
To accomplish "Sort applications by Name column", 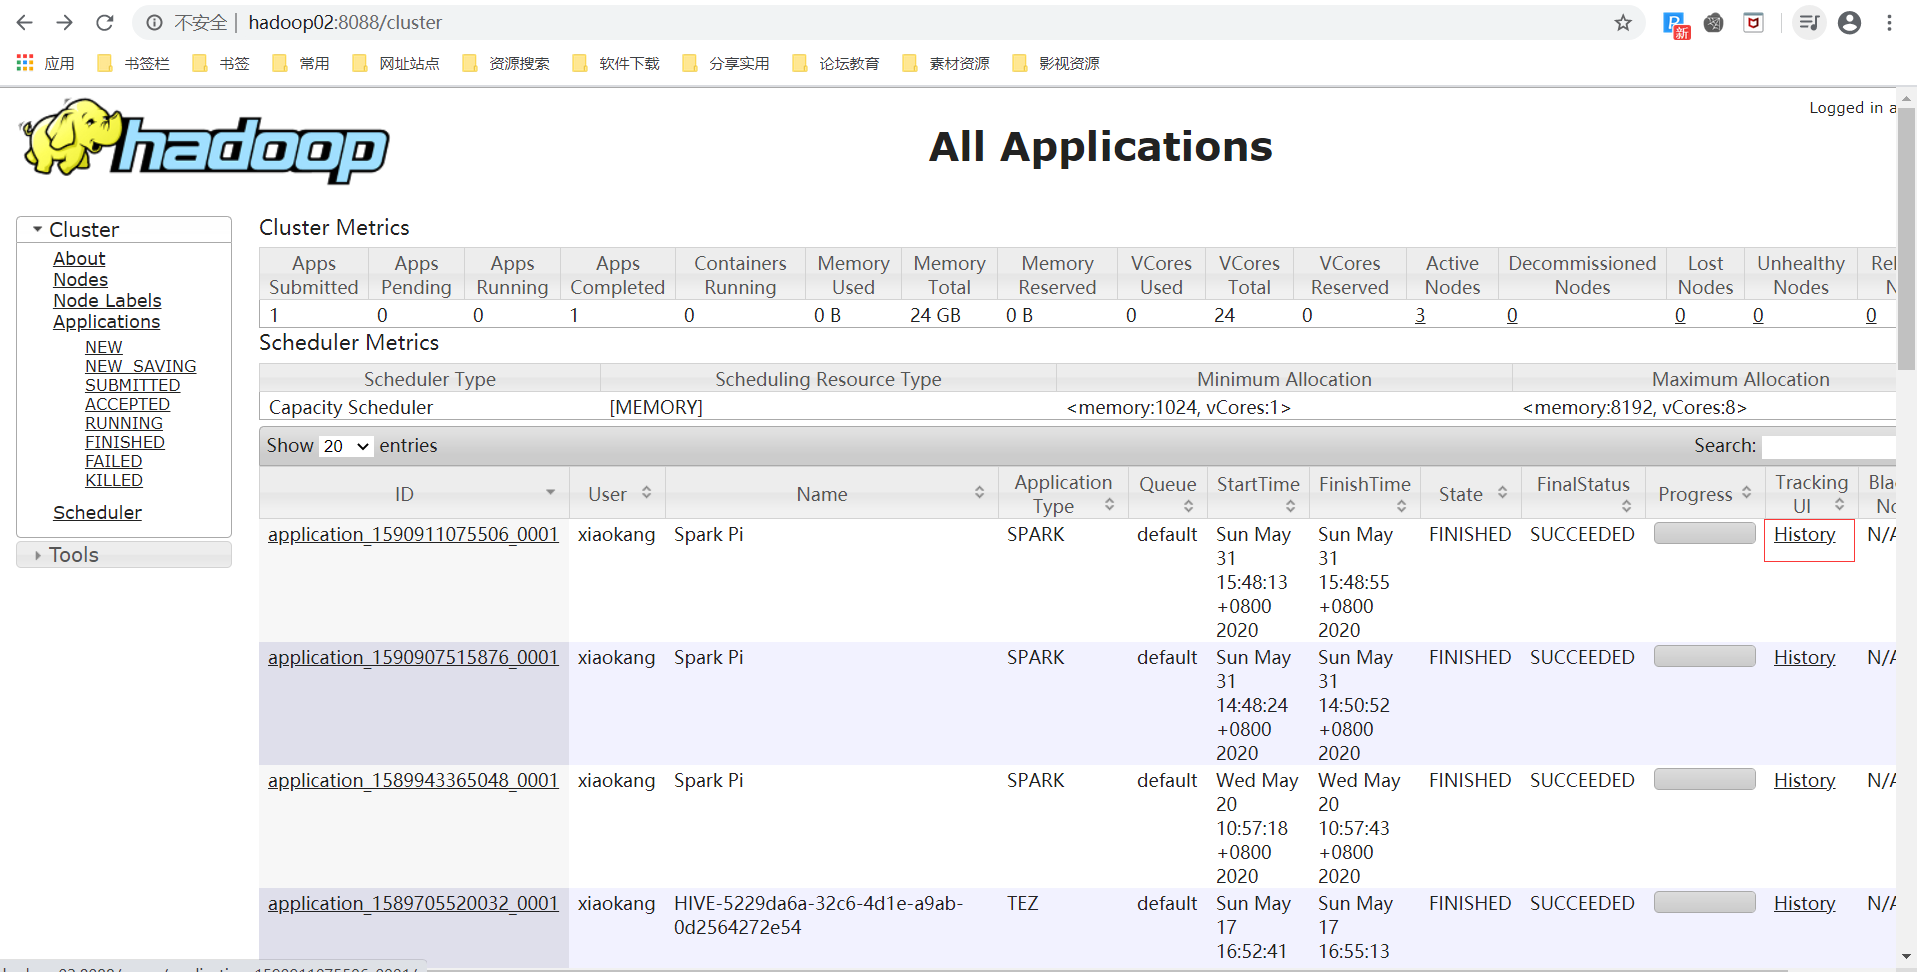I will click(x=979, y=493).
